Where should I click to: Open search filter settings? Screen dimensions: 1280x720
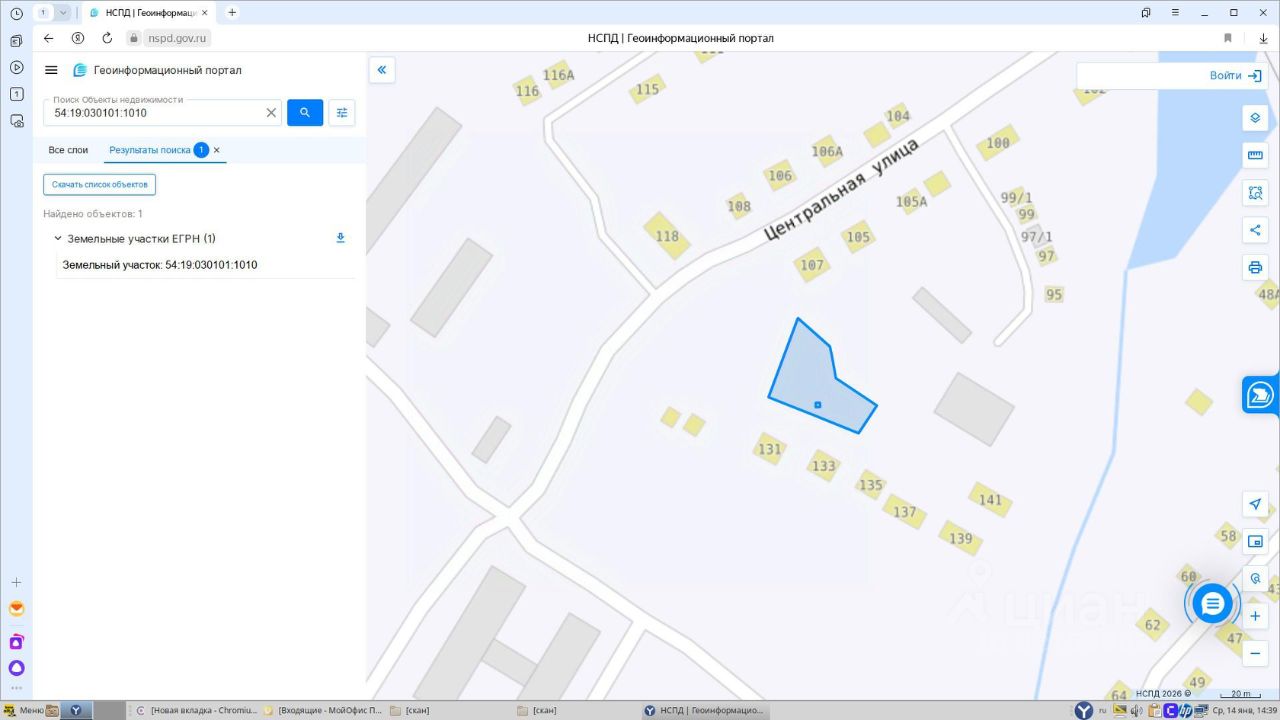[x=342, y=113]
